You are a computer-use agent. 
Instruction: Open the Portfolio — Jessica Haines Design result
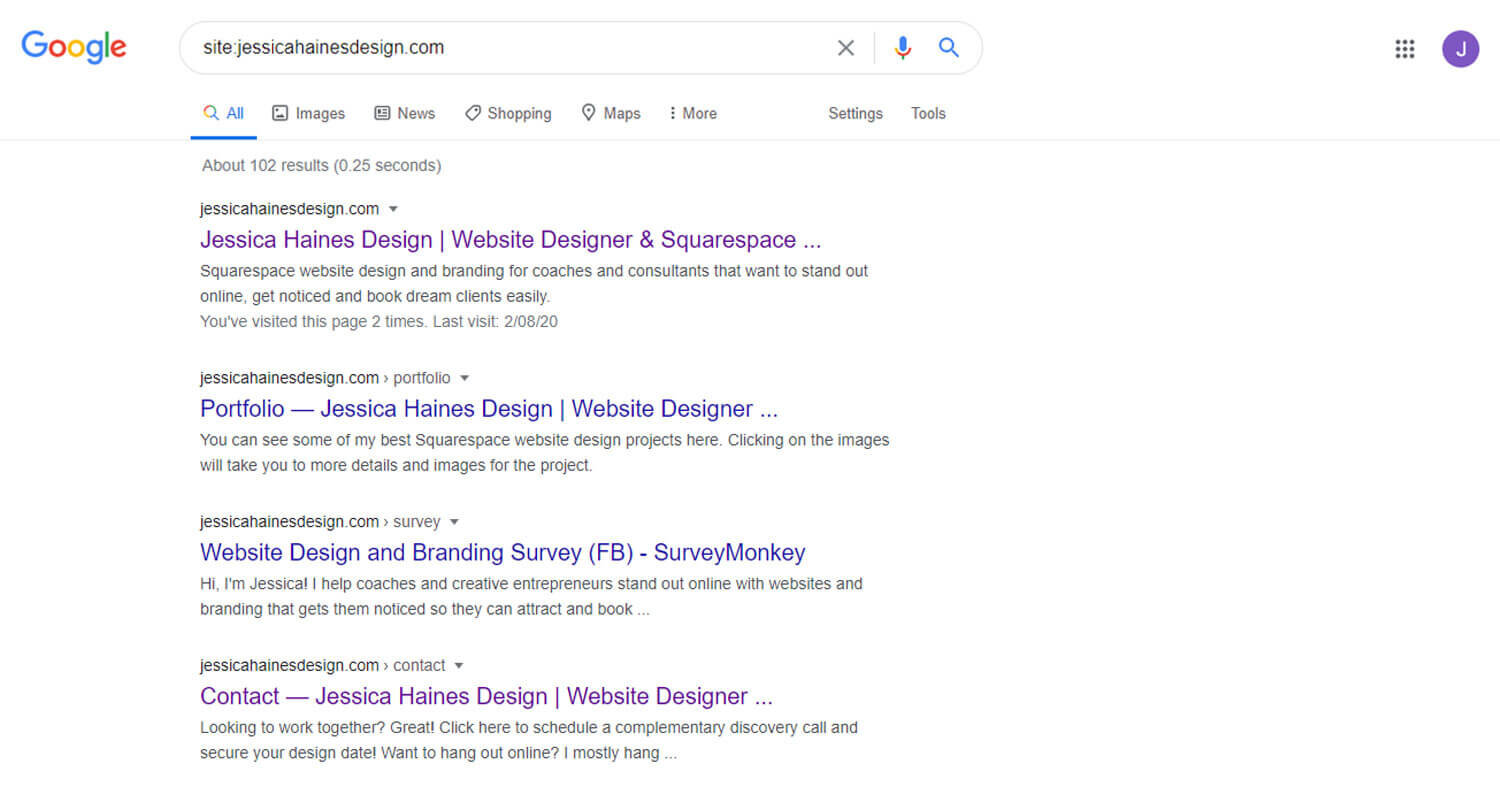pyautogui.click(x=489, y=409)
